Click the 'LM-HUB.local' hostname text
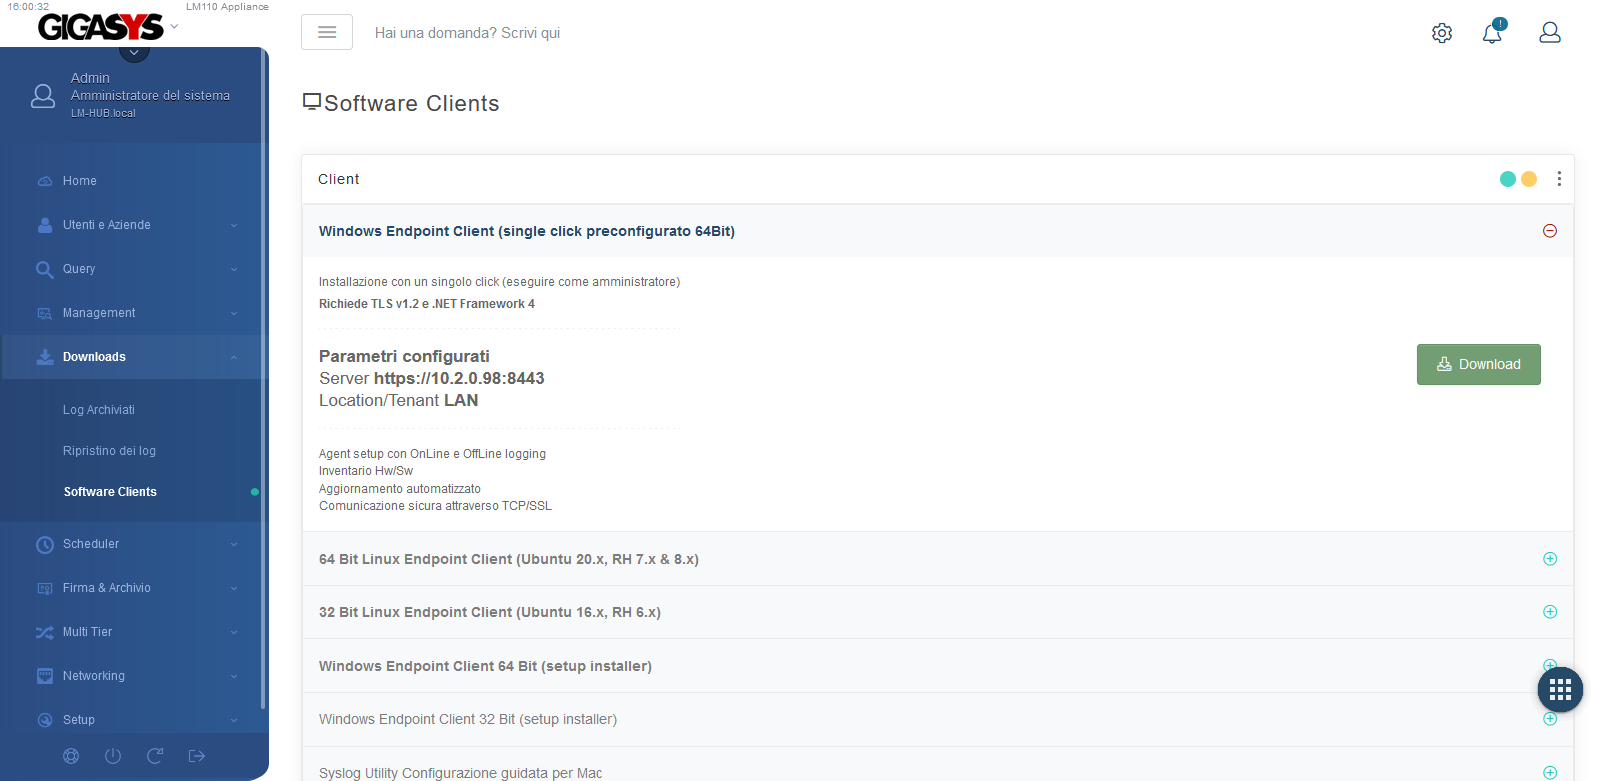This screenshot has width=1607, height=781. 103,113
